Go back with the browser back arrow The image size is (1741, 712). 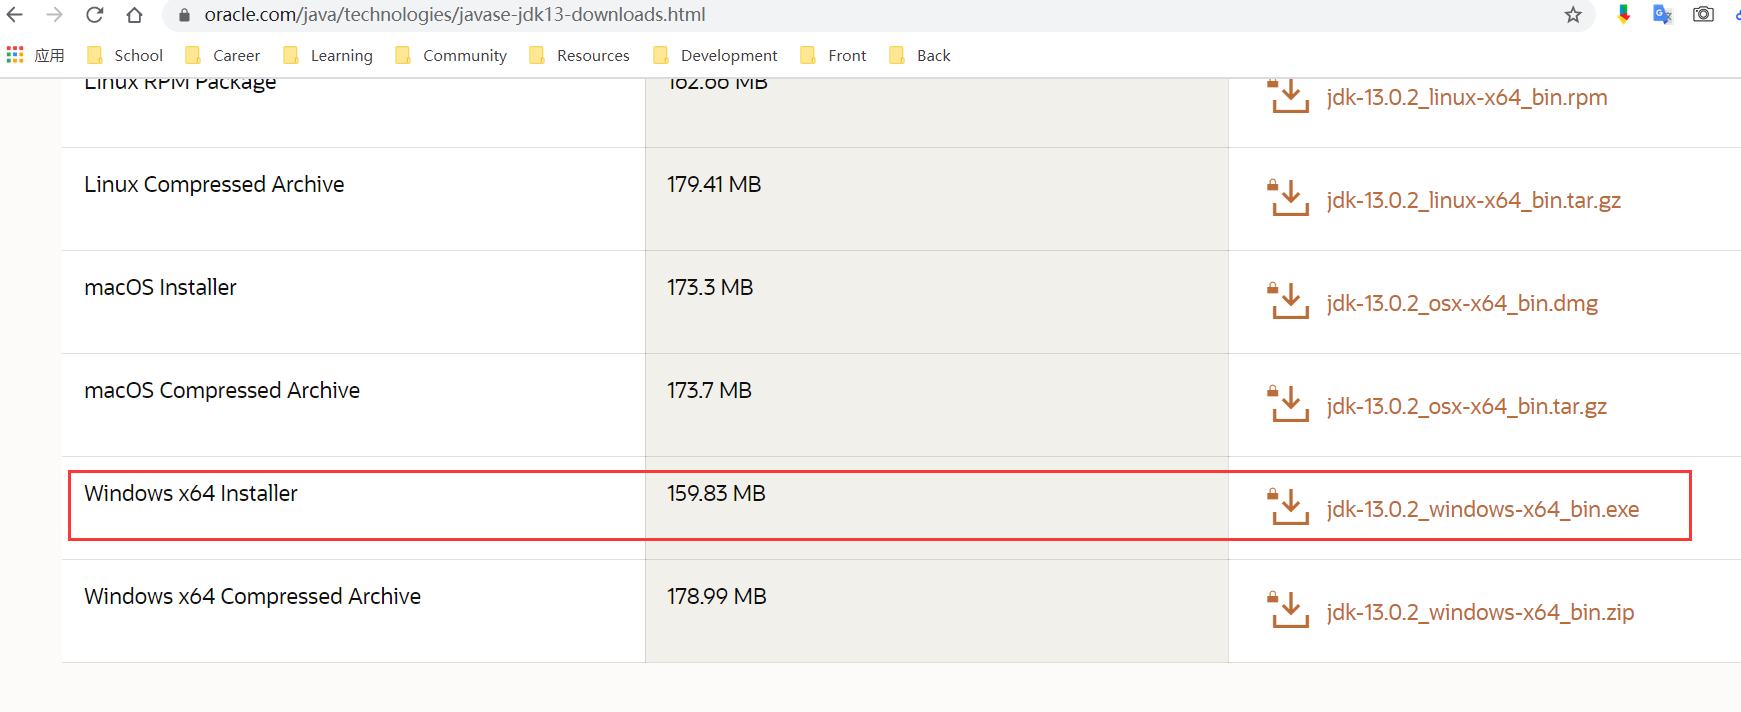15,15
